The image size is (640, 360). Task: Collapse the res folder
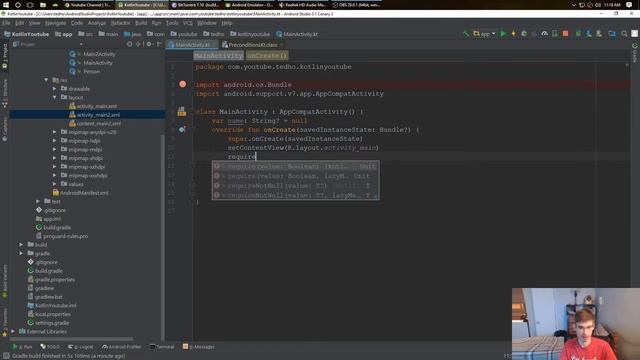(46, 80)
